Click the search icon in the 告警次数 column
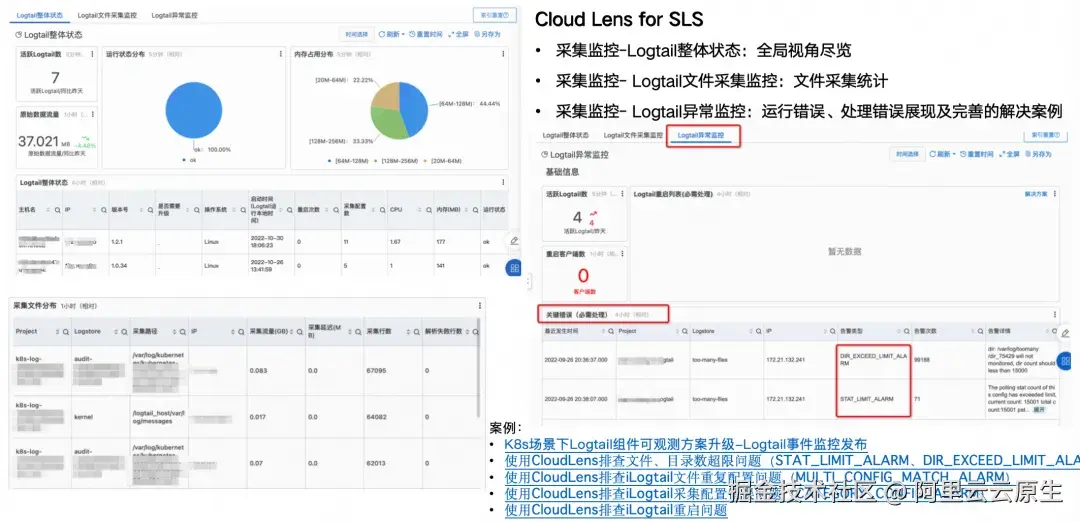The height and width of the screenshot is (522, 1080). [x=979, y=331]
